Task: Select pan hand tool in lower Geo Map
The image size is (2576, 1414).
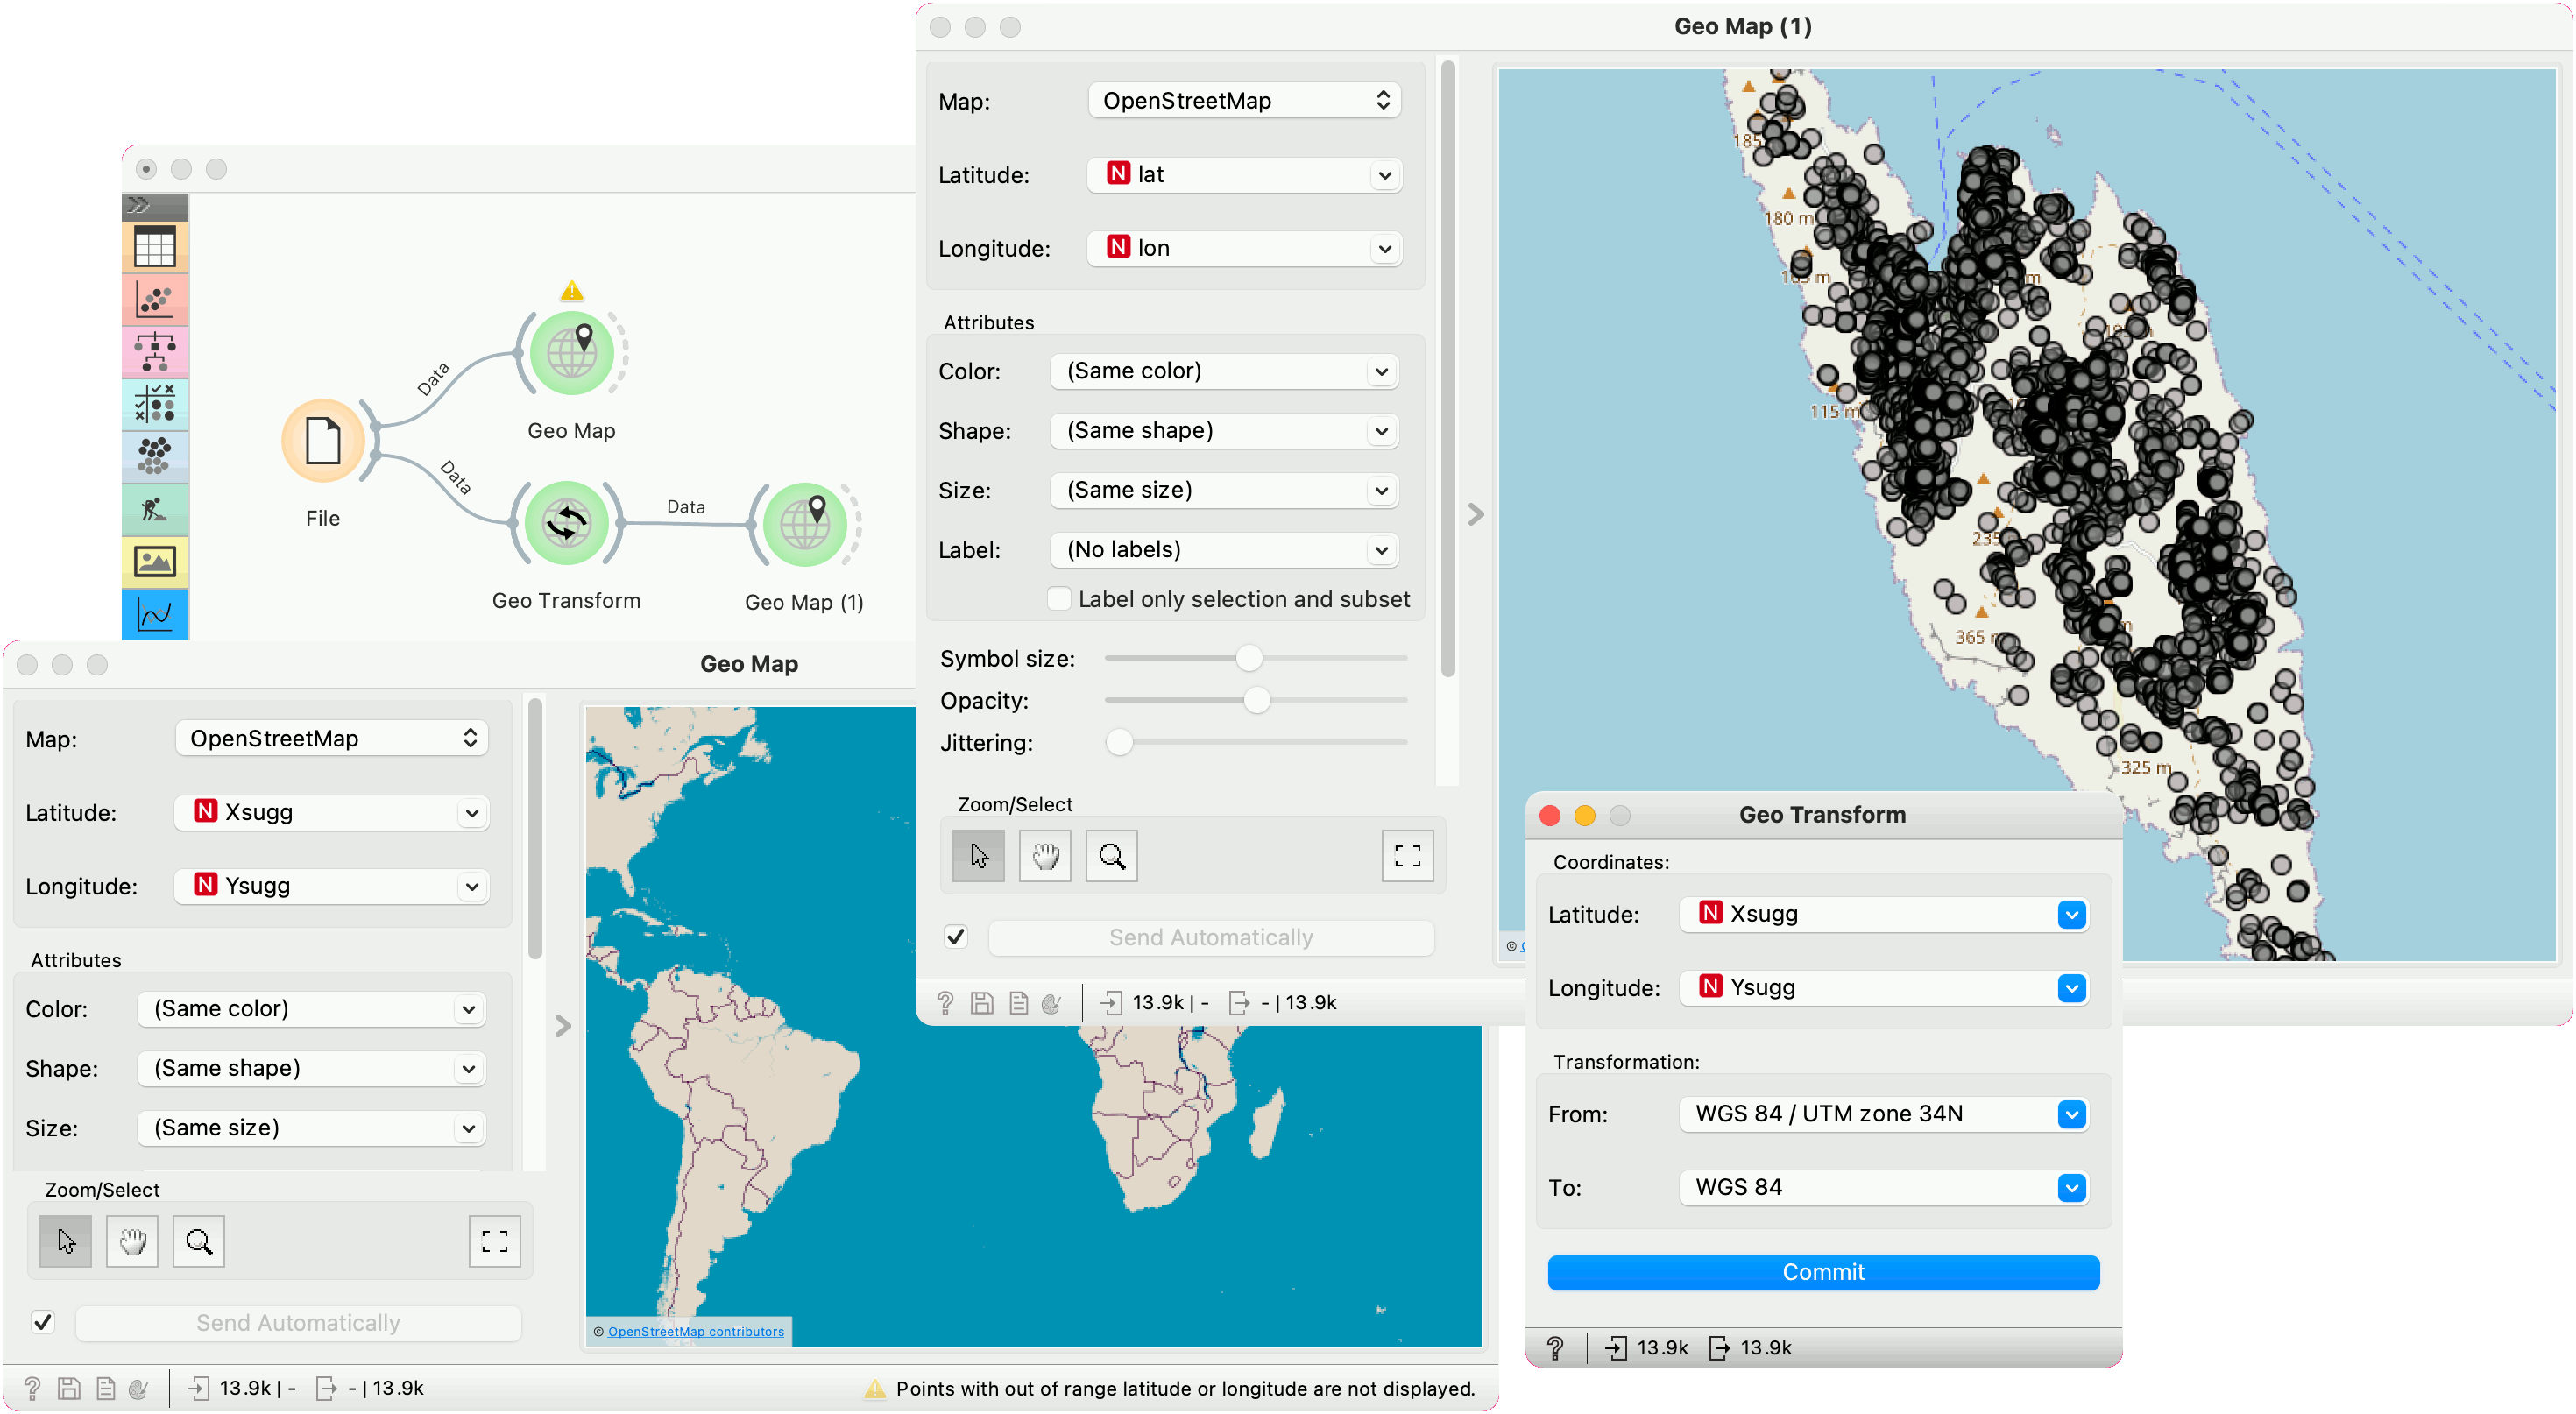Action: click(132, 1242)
